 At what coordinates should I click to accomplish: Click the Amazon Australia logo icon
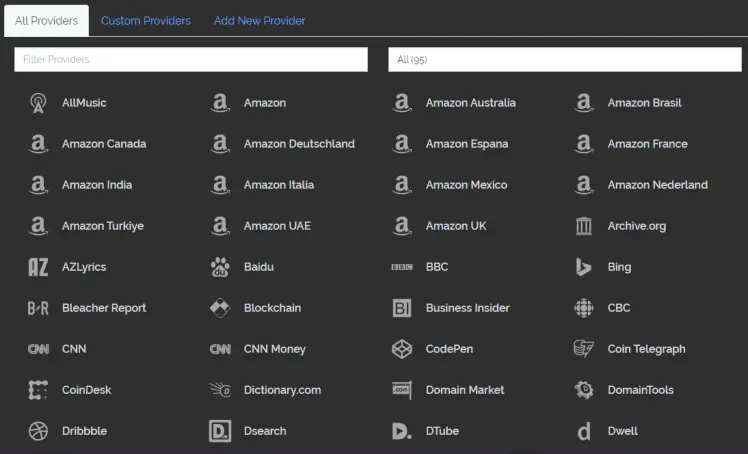(x=402, y=103)
